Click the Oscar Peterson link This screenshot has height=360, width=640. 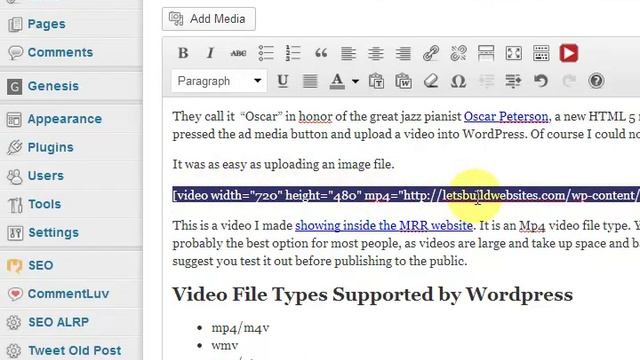[506, 117]
